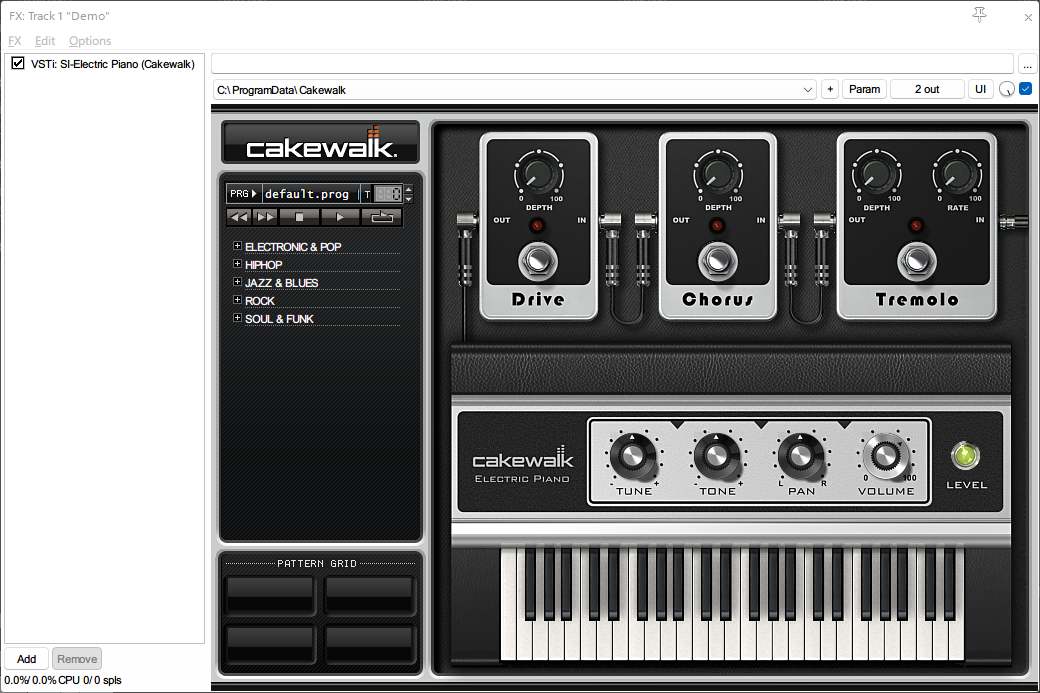This screenshot has height=693, width=1040.
Task: Click the plus preset button
Action: coord(830,90)
